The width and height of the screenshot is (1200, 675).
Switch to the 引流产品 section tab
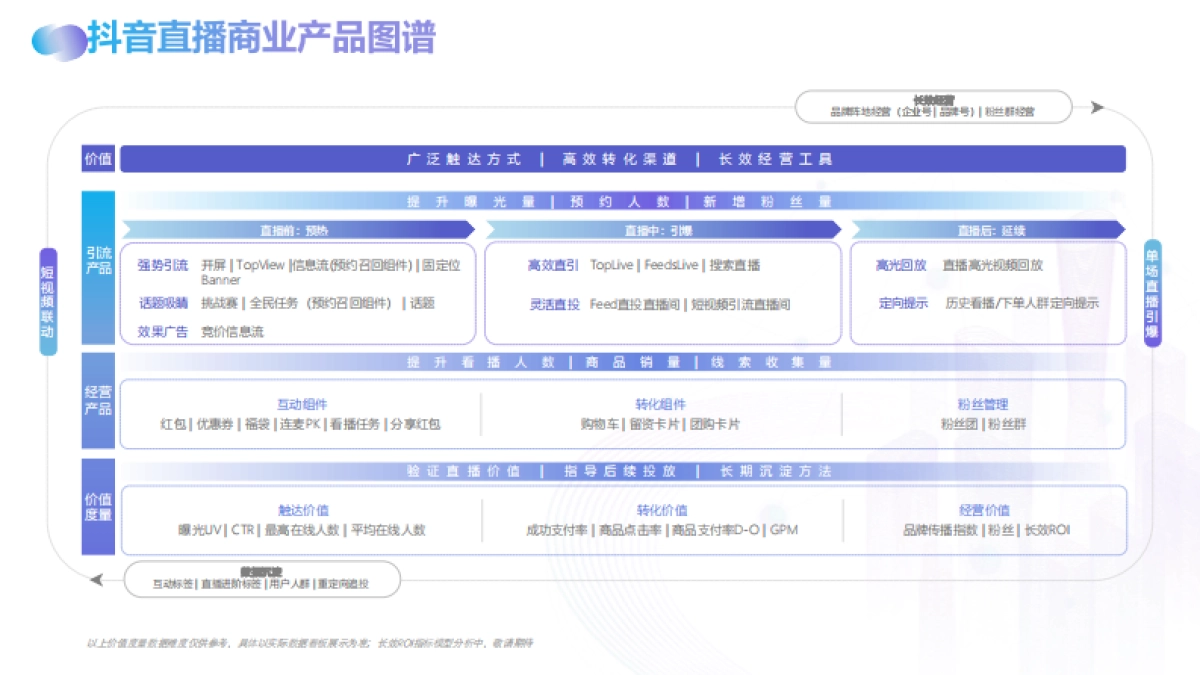[x=97, y=262]
